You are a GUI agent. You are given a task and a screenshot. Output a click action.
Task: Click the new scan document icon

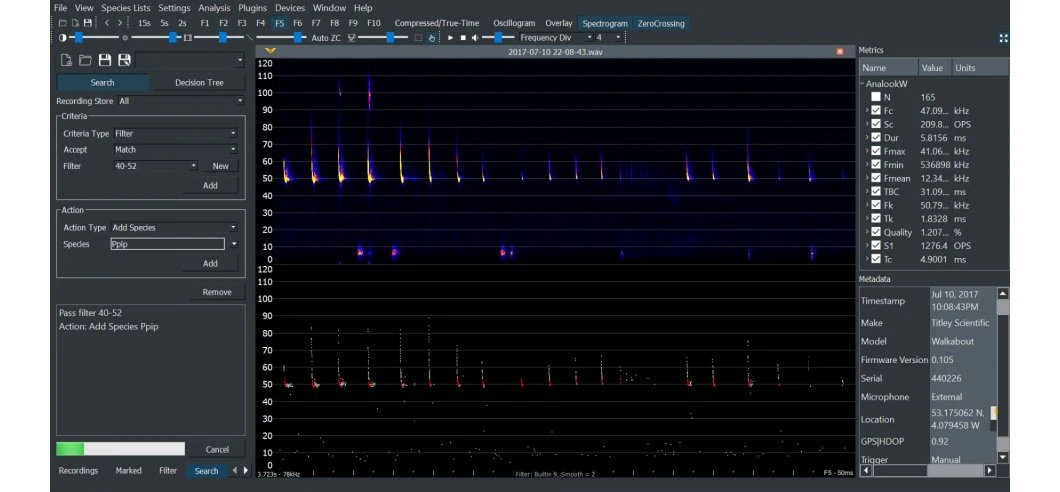[x=64, y=61]
